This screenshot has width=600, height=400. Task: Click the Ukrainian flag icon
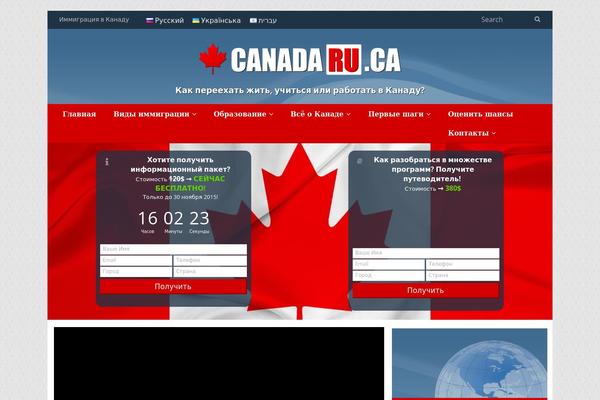point(196,20)
